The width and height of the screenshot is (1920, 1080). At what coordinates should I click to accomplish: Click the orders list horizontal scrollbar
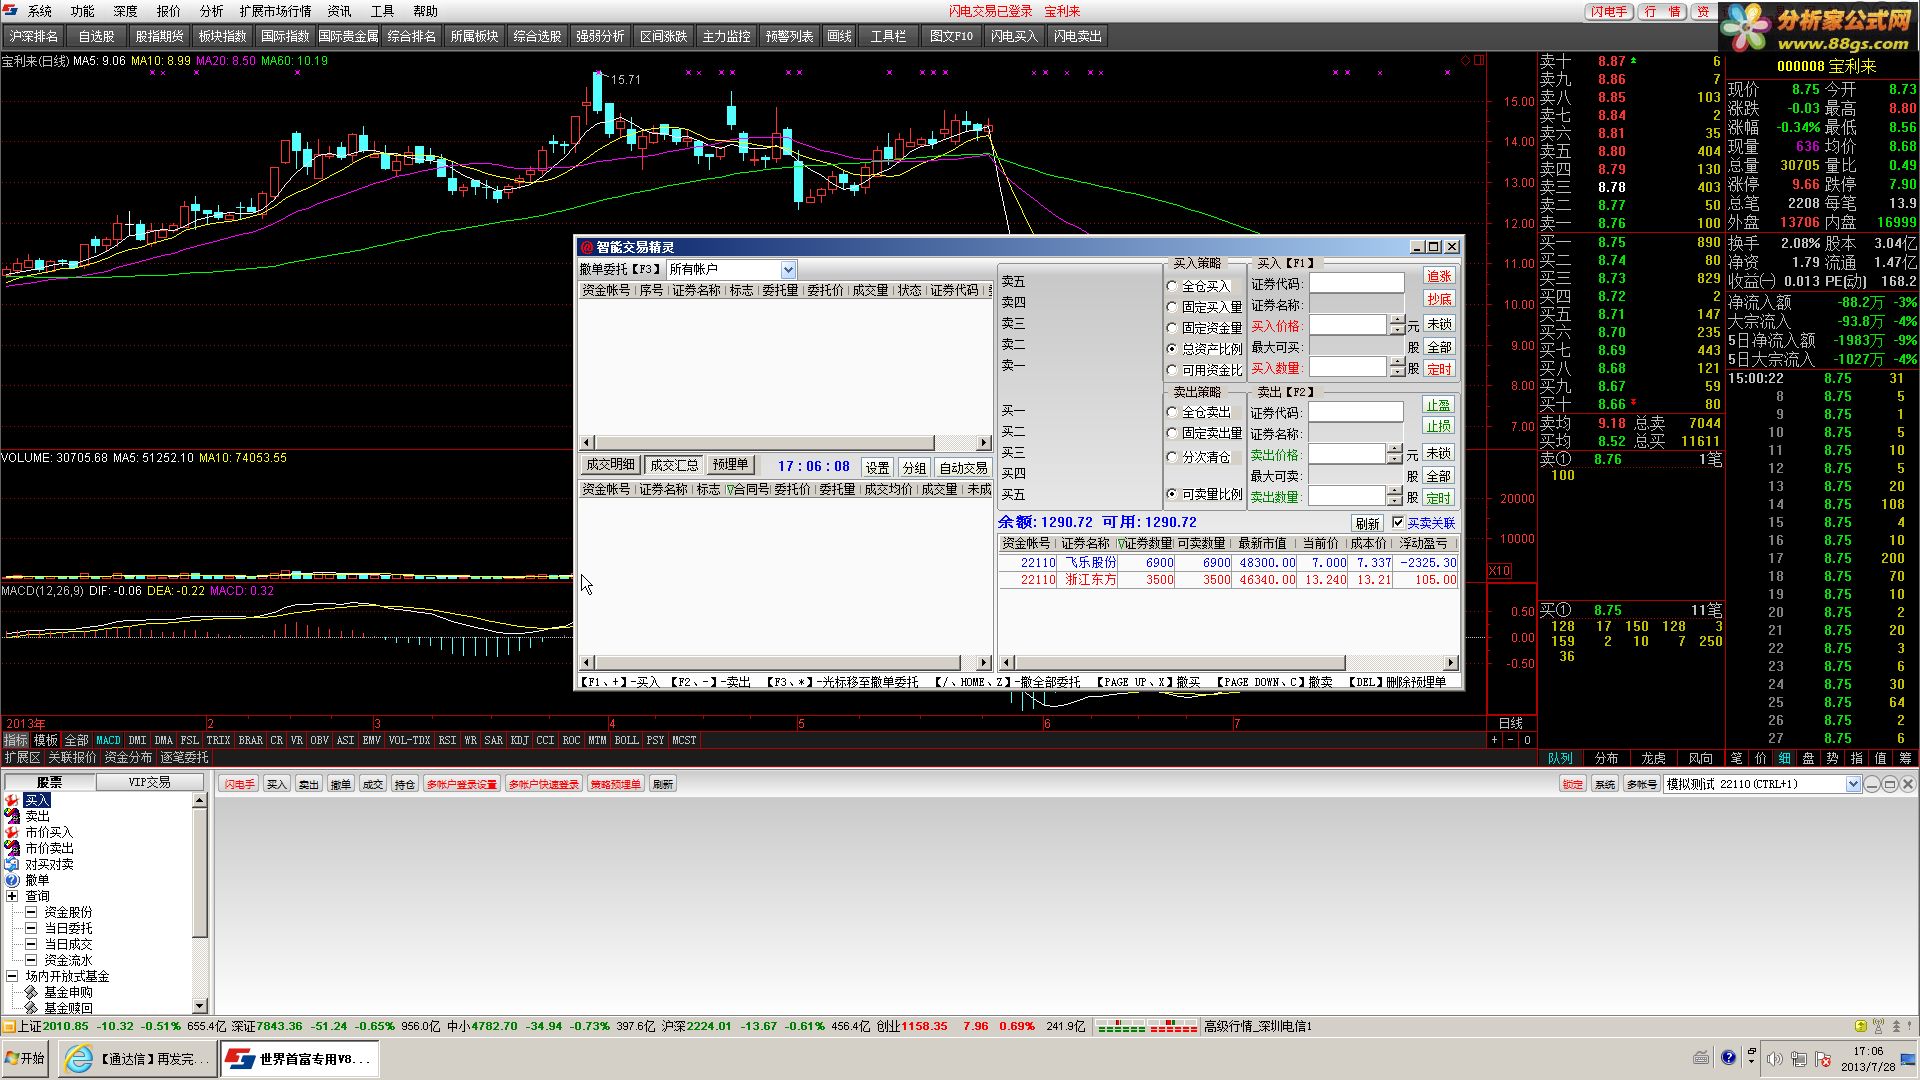[x=785, y=442]
